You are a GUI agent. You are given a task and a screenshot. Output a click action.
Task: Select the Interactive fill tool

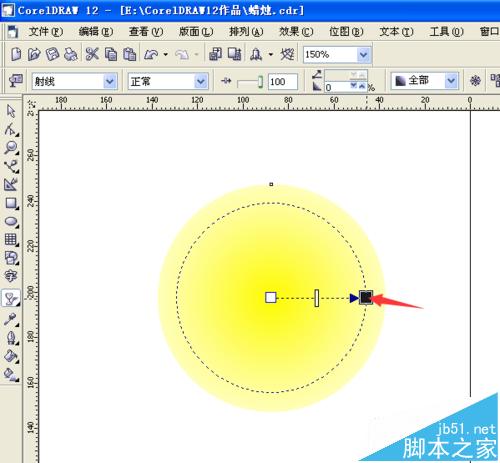click(x=11, y=375)
